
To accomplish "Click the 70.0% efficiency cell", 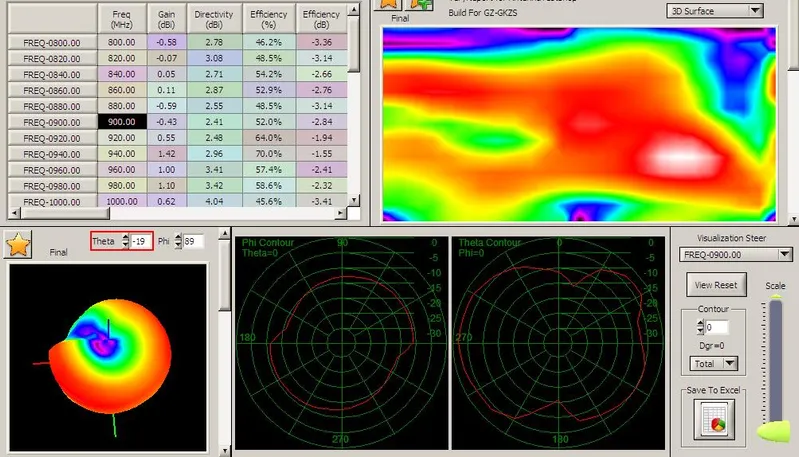I will click(x=269, y=154).
